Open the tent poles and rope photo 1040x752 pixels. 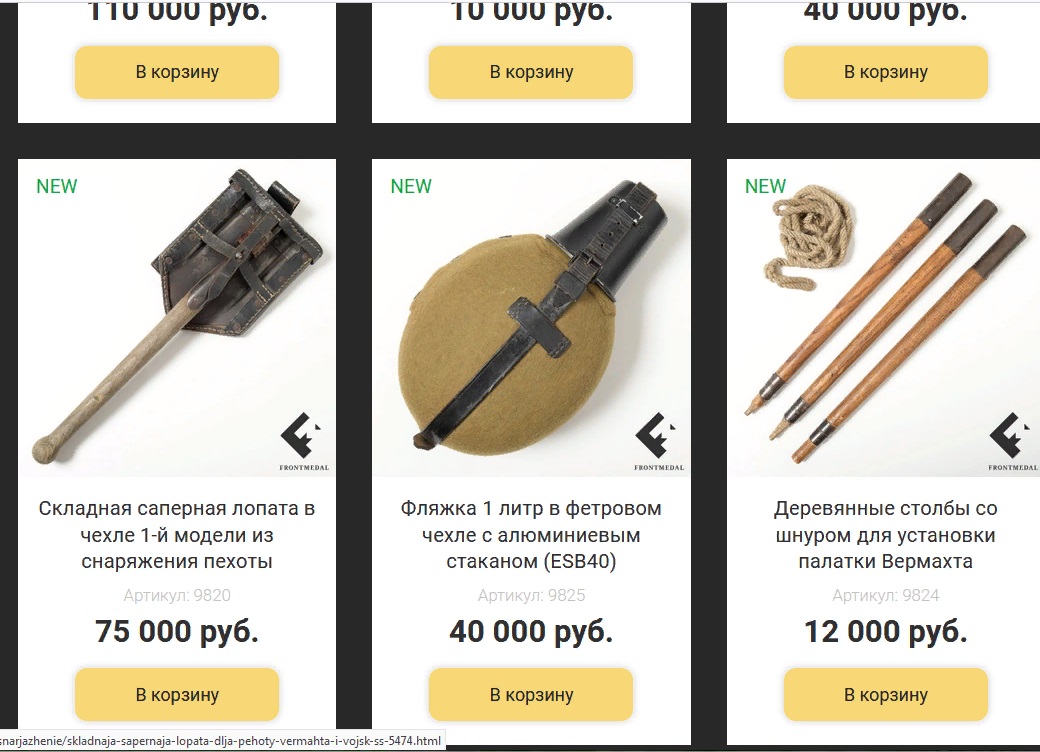tap(883, 318)
